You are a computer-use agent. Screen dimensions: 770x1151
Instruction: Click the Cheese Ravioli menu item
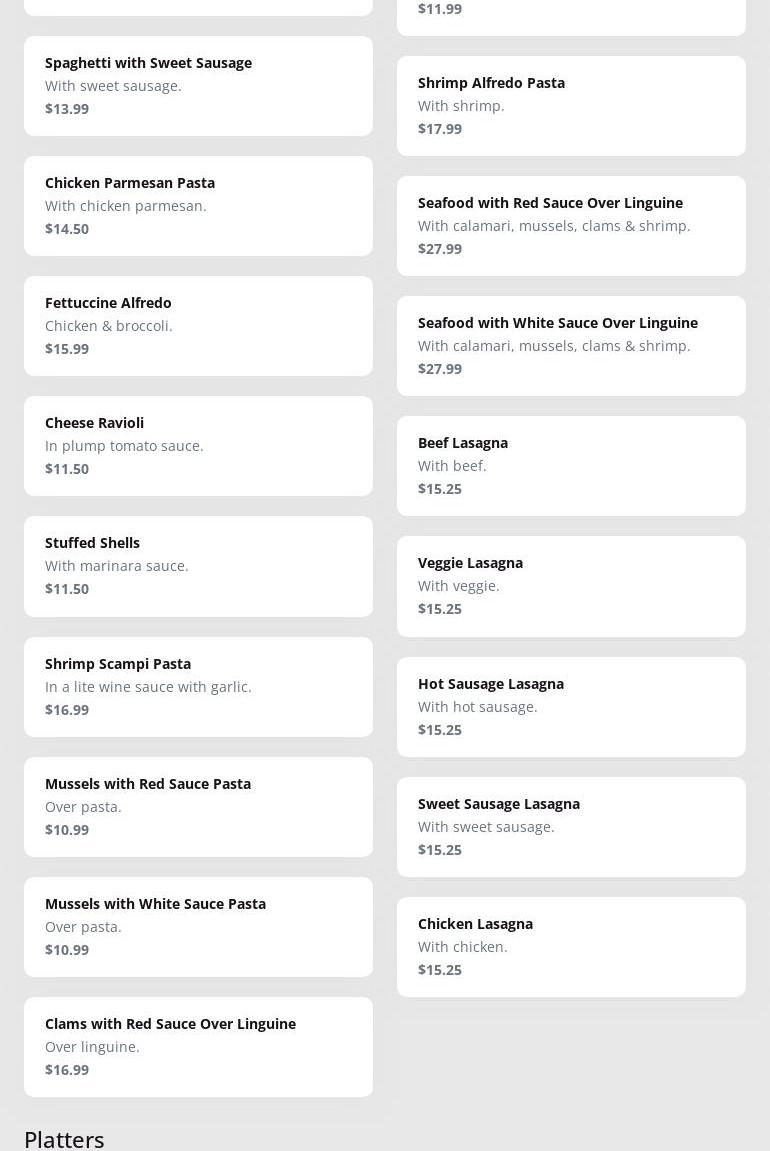[x=198, y=446]
